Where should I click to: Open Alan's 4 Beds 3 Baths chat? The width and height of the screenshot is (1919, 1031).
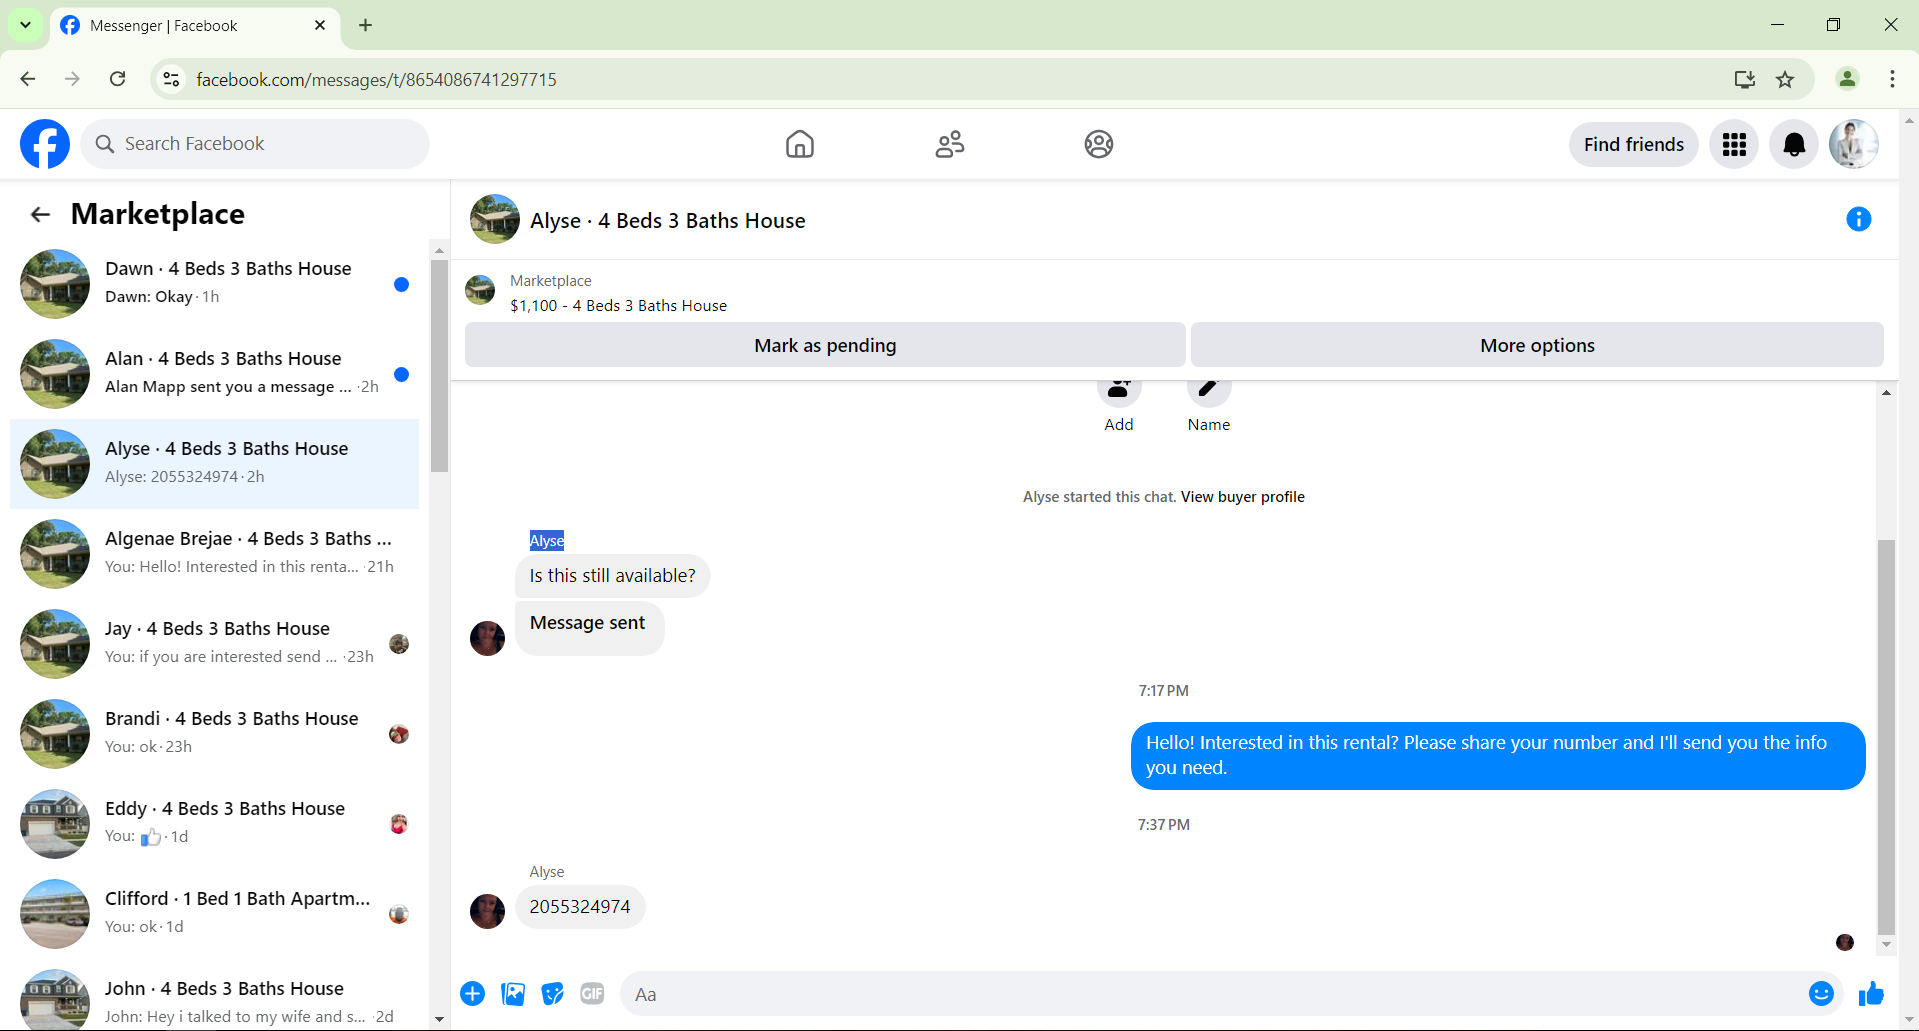pyautogui.click(x=214, y=374)
